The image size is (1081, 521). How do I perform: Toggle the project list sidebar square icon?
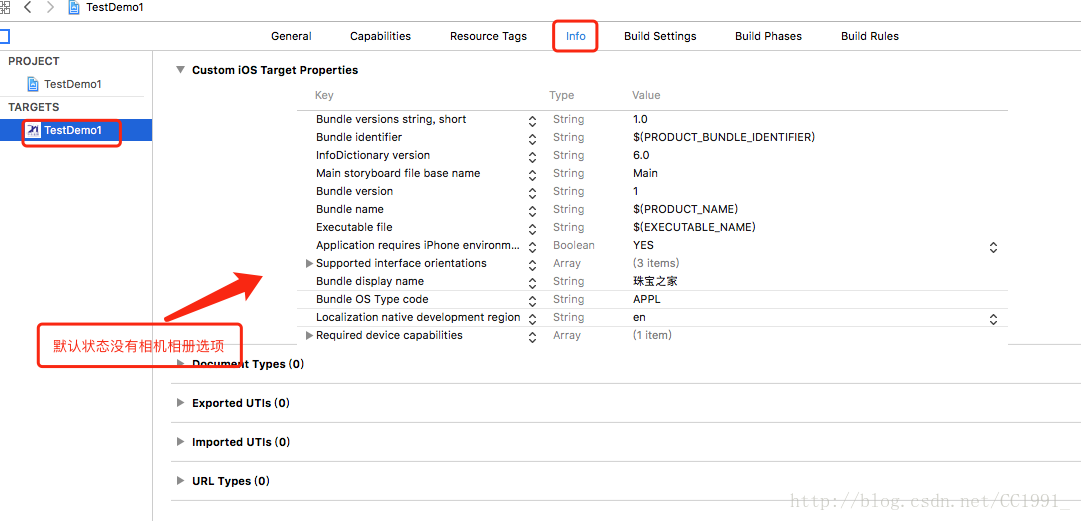pos(4,37)
